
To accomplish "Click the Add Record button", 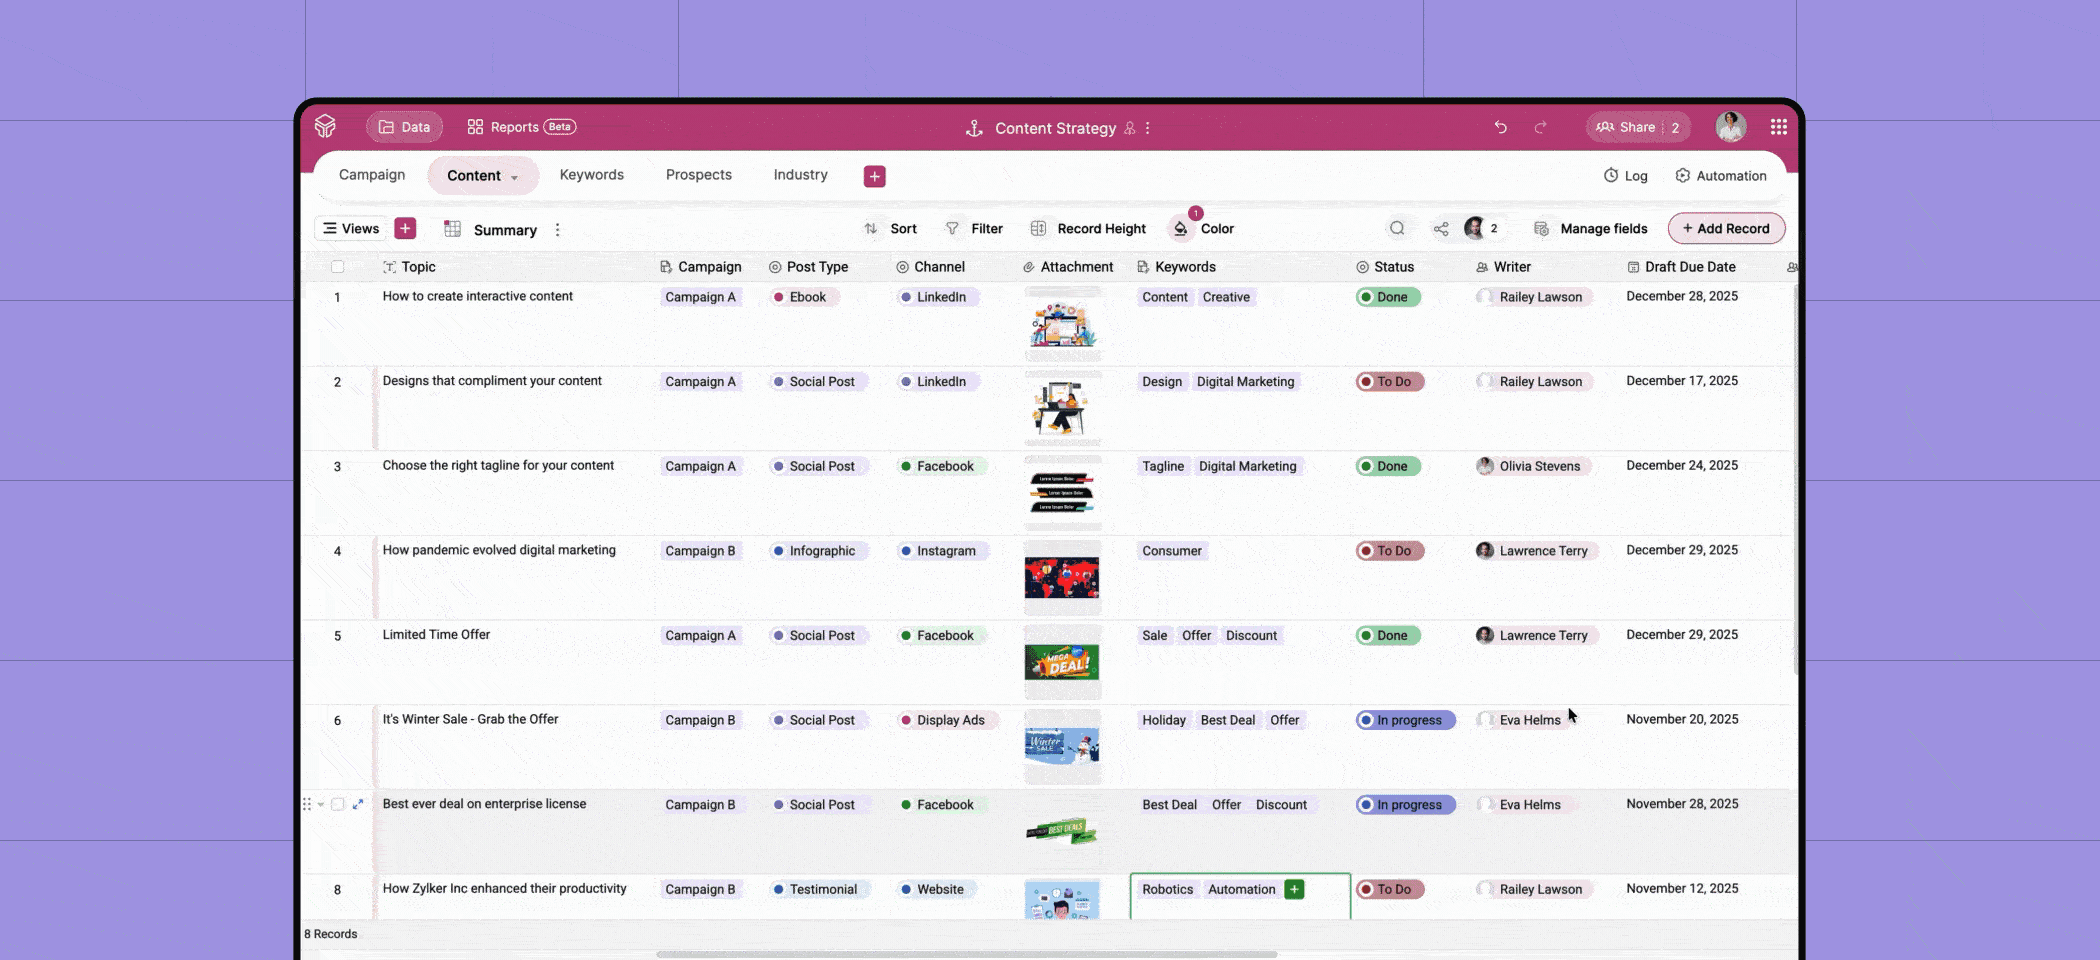I will pos(1726,228).
